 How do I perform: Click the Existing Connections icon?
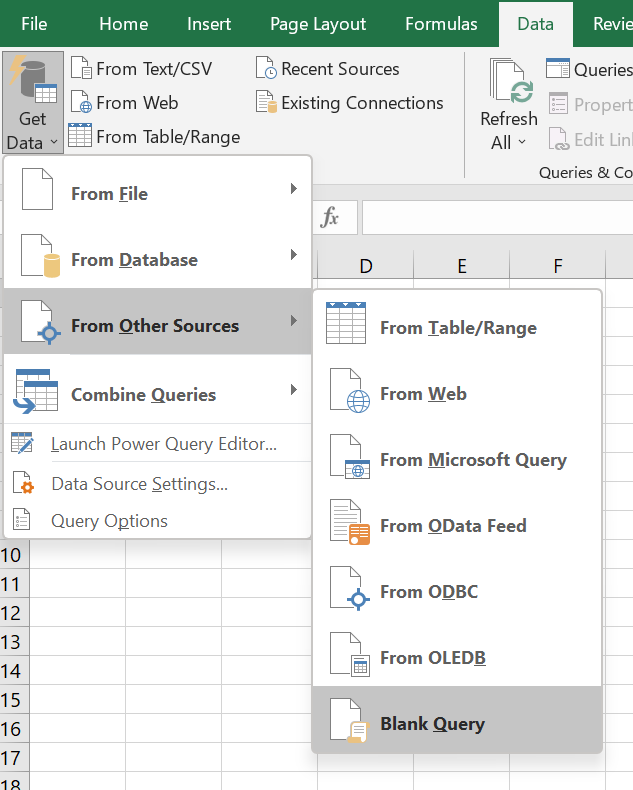[266, 103]
